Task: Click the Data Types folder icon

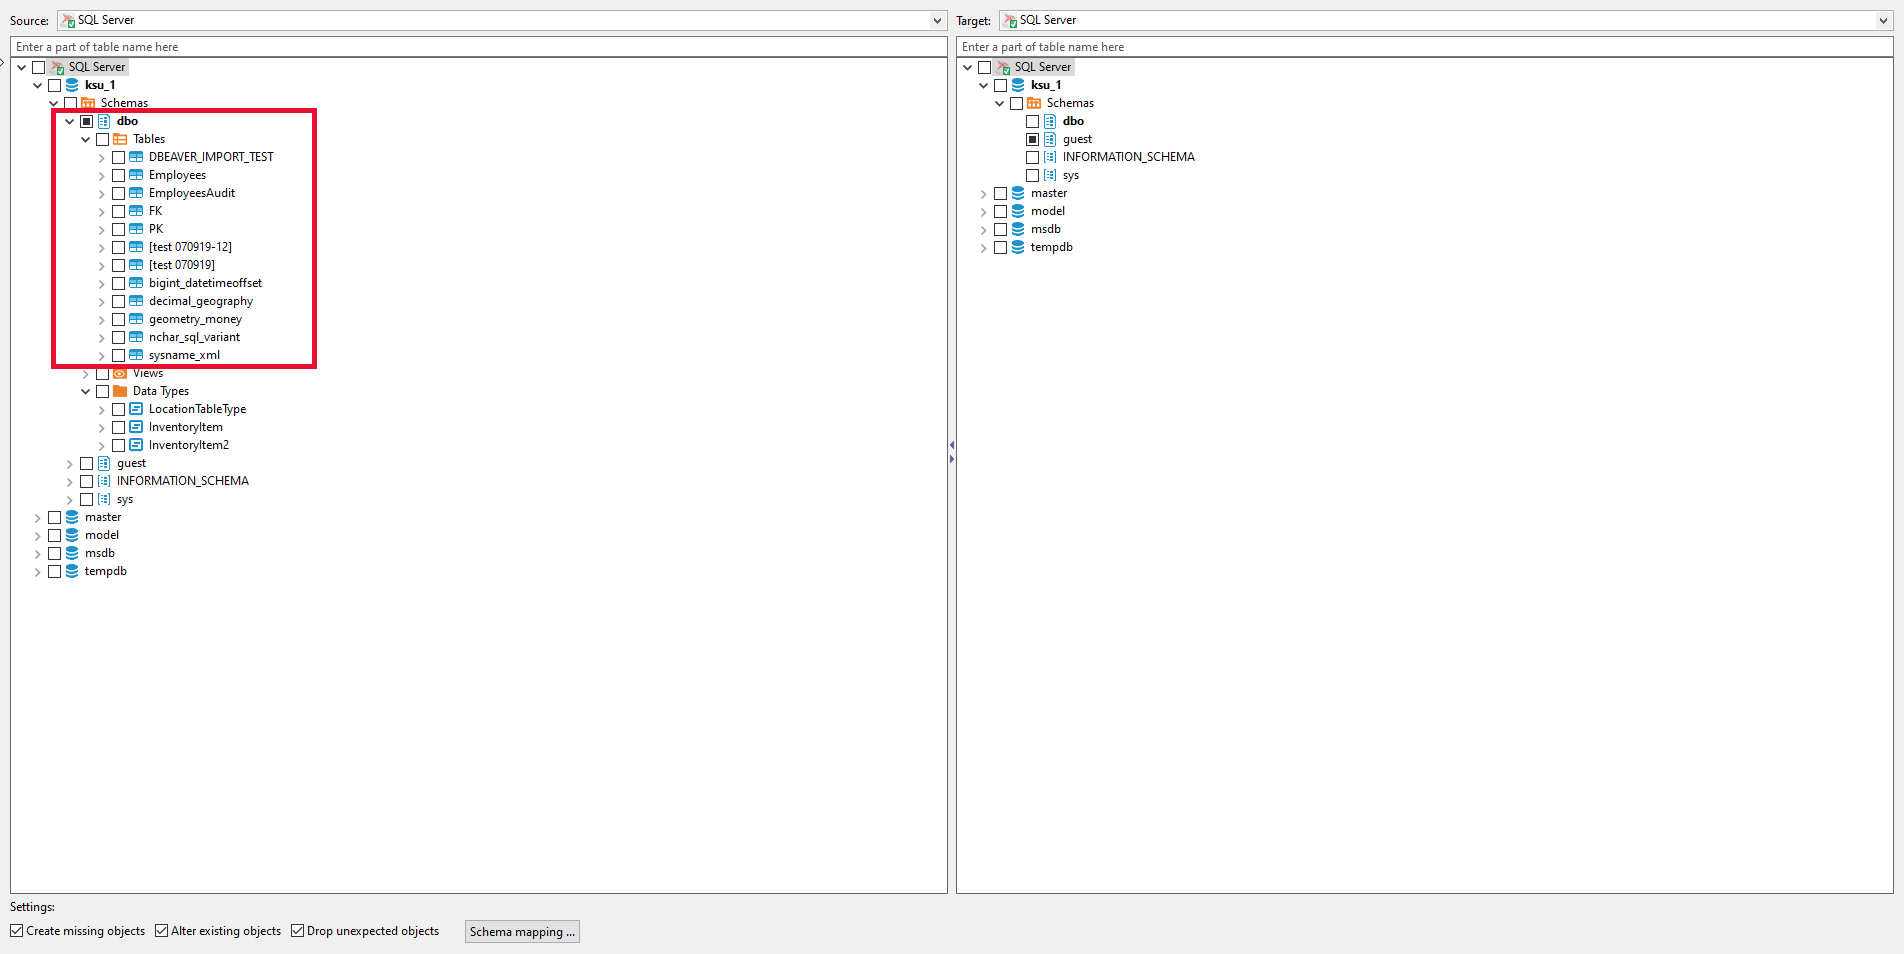Action: tap(118, 391)
